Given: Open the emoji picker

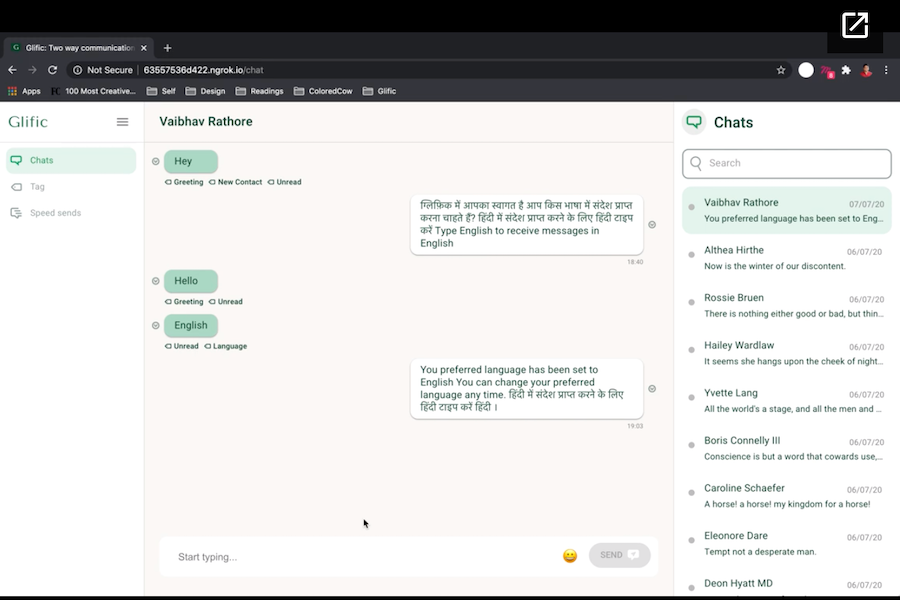Looking at the screenshot, I should [570, 556].
